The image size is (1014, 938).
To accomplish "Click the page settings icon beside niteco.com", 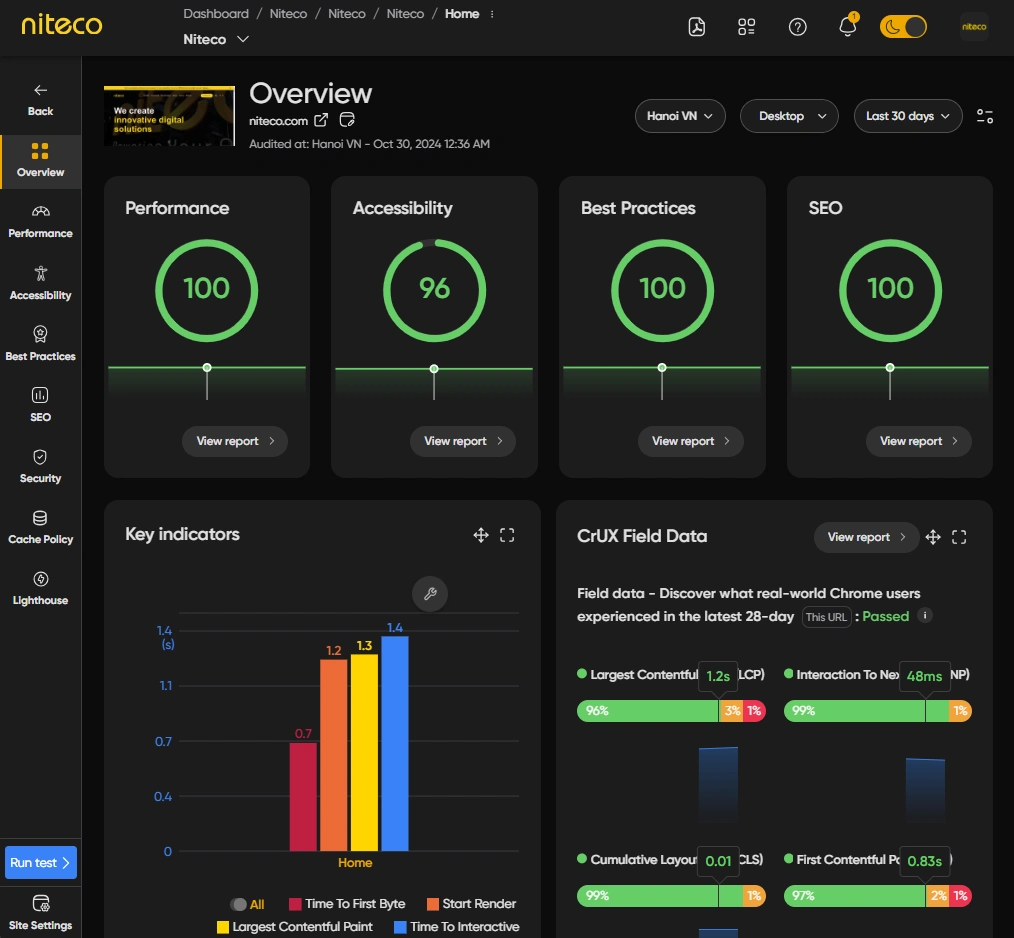I will [347, 120].
